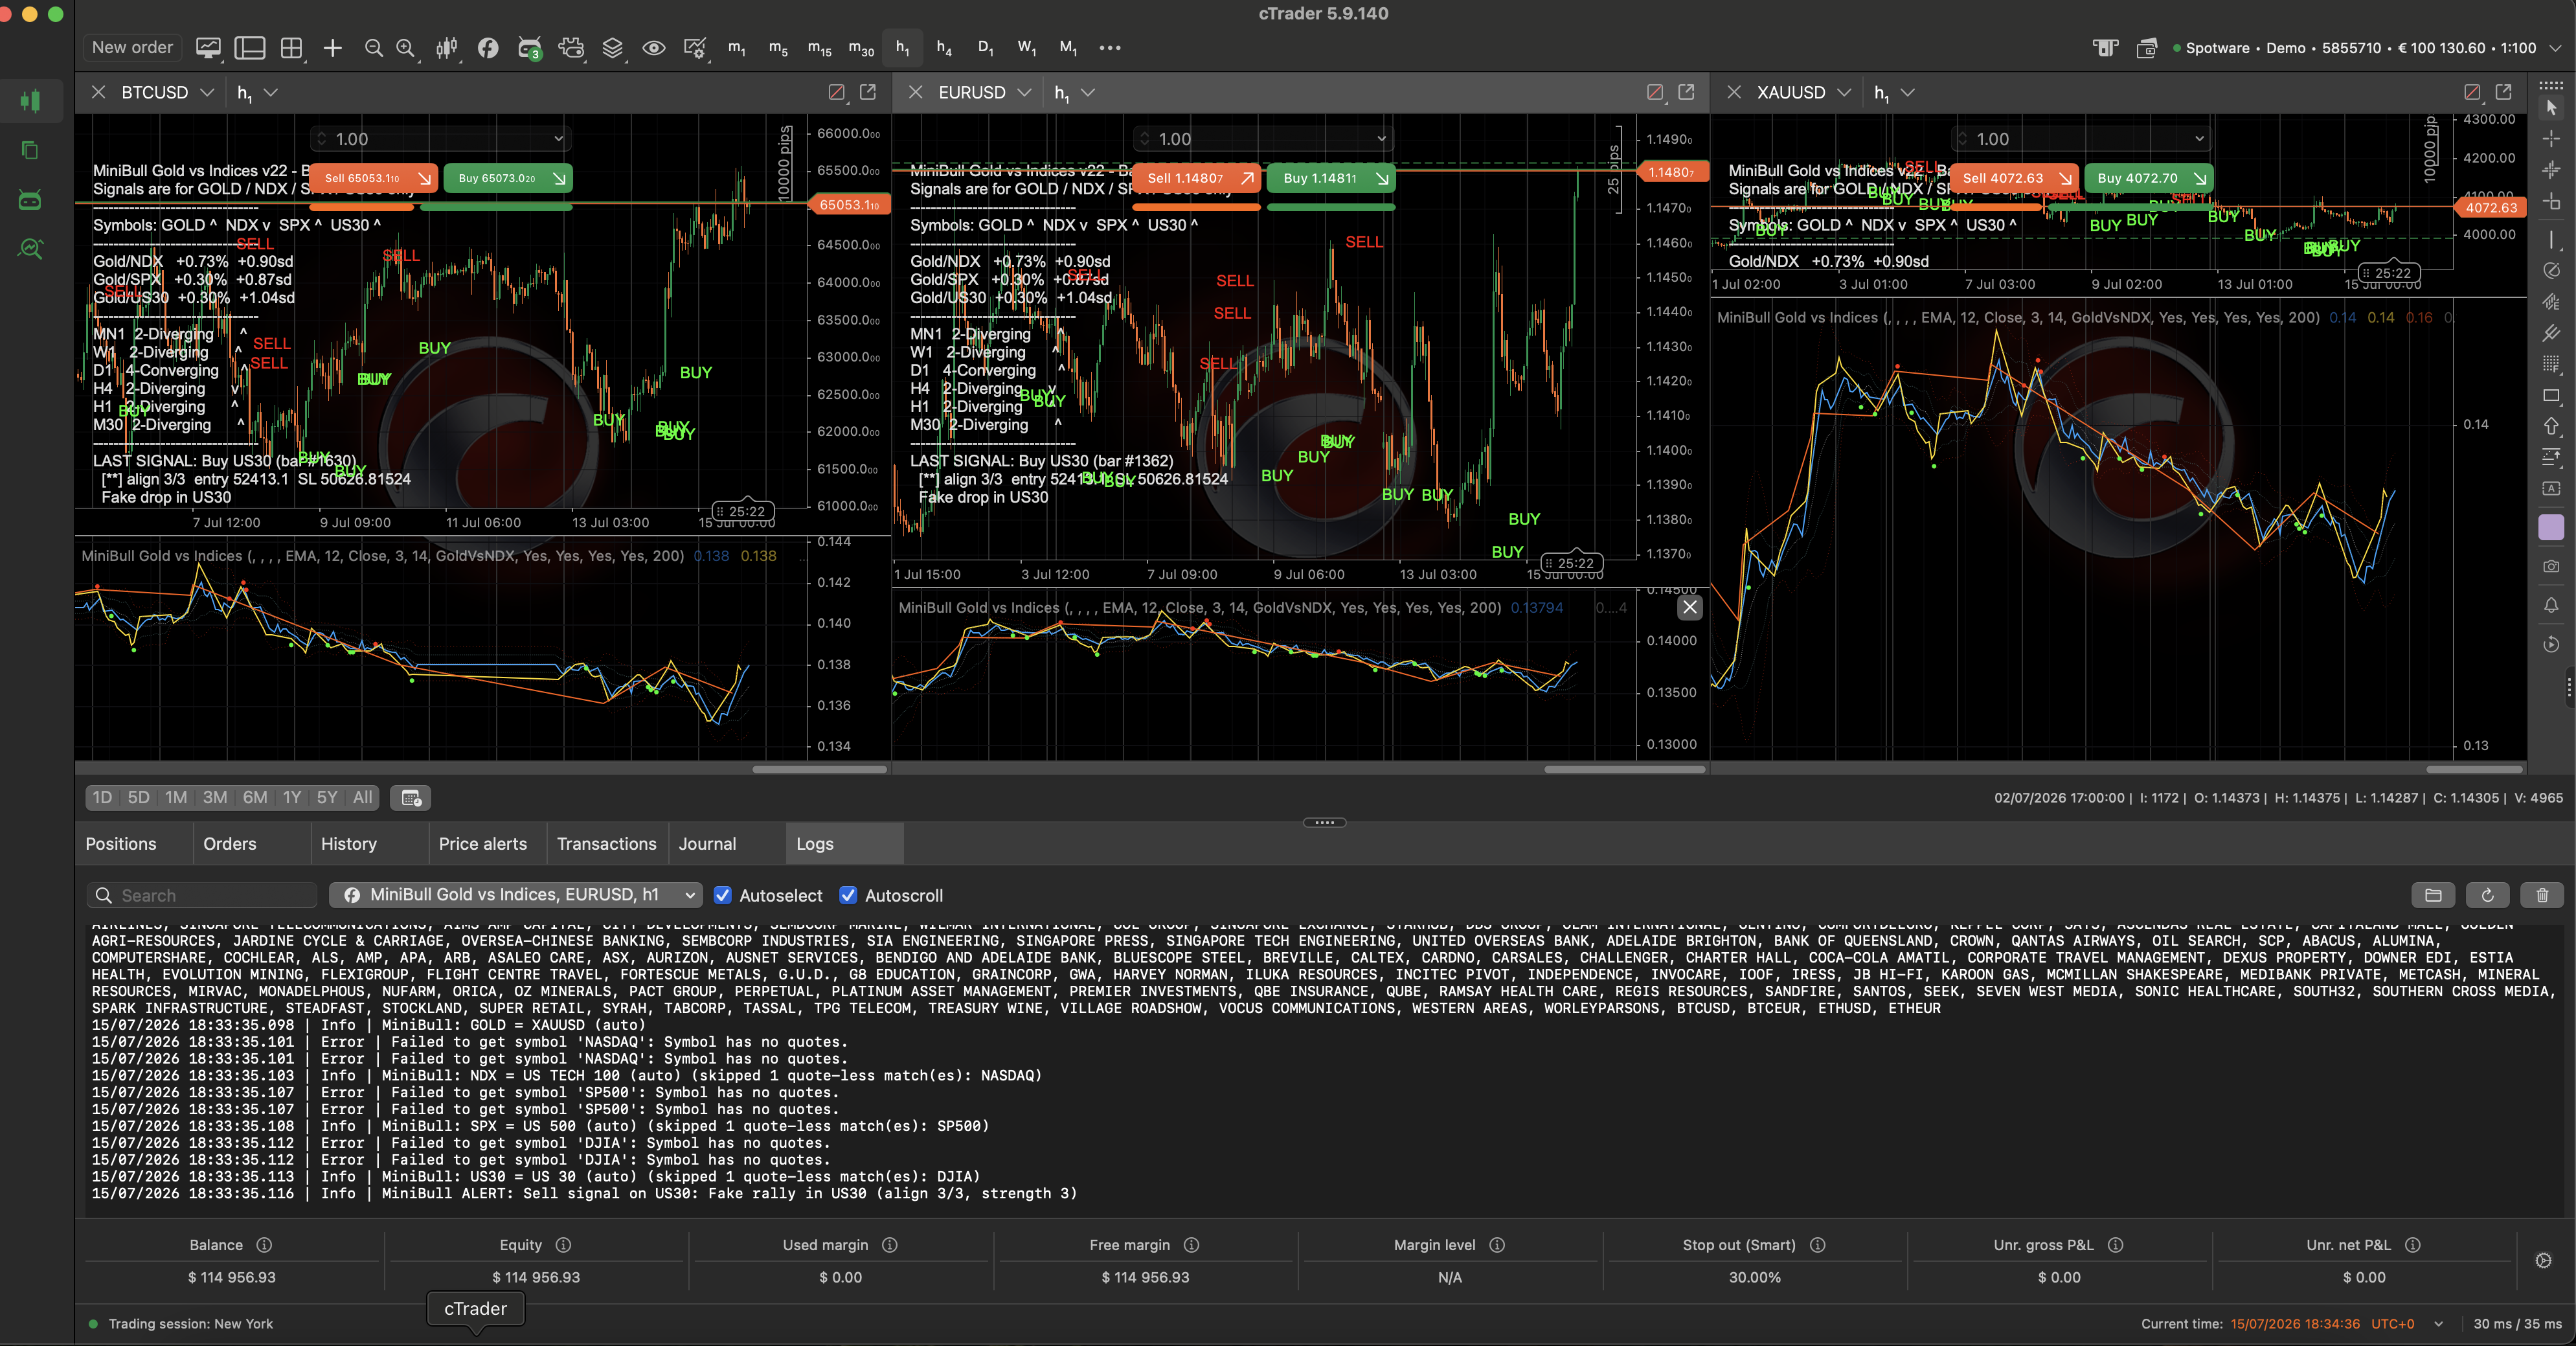Screen dimensions: 2576x1346
Task: Add a new chart with the plus icon
Action: (x=333, y=48)
